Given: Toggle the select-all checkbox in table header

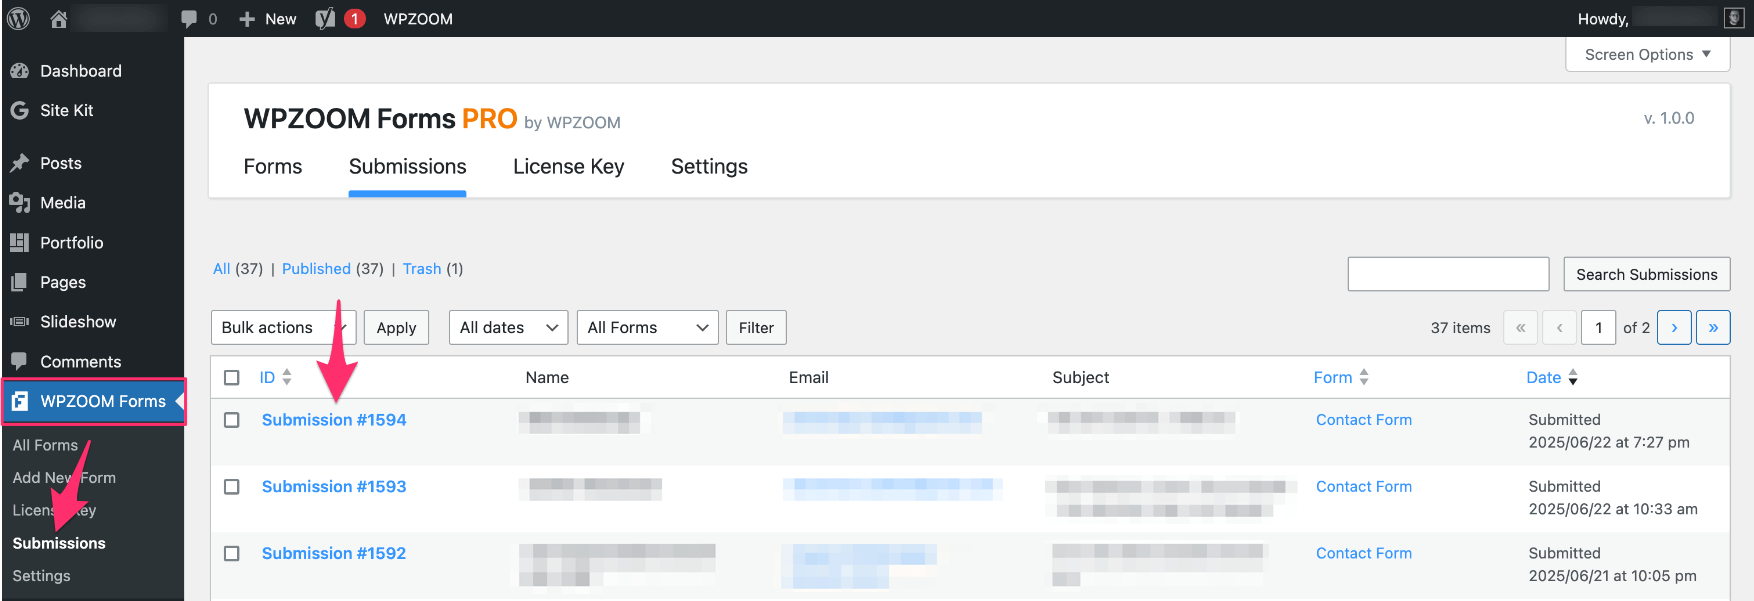Looking at the screenshot, I should pyautogui.click(x=232, y=377).
